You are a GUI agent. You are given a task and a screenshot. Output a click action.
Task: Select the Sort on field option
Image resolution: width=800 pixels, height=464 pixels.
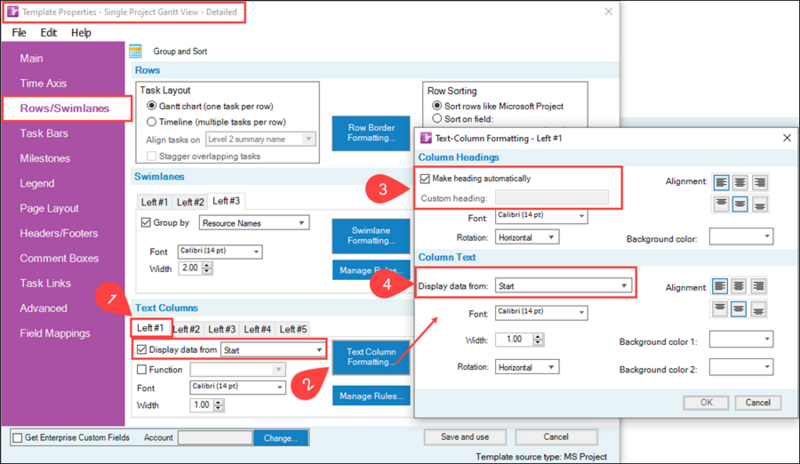[437, 118]
